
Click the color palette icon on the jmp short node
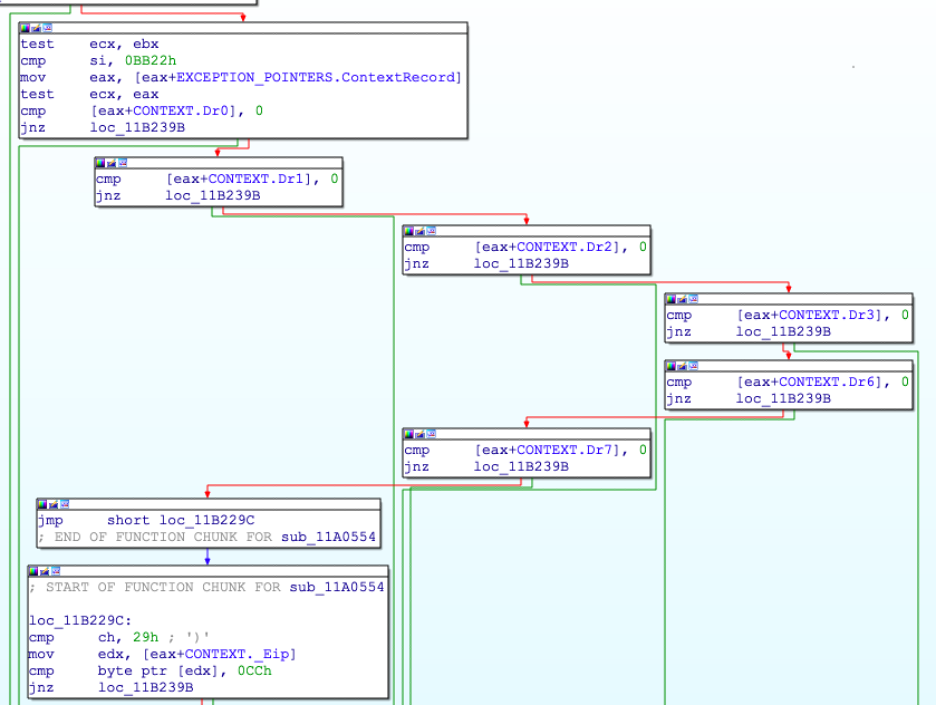43,504
